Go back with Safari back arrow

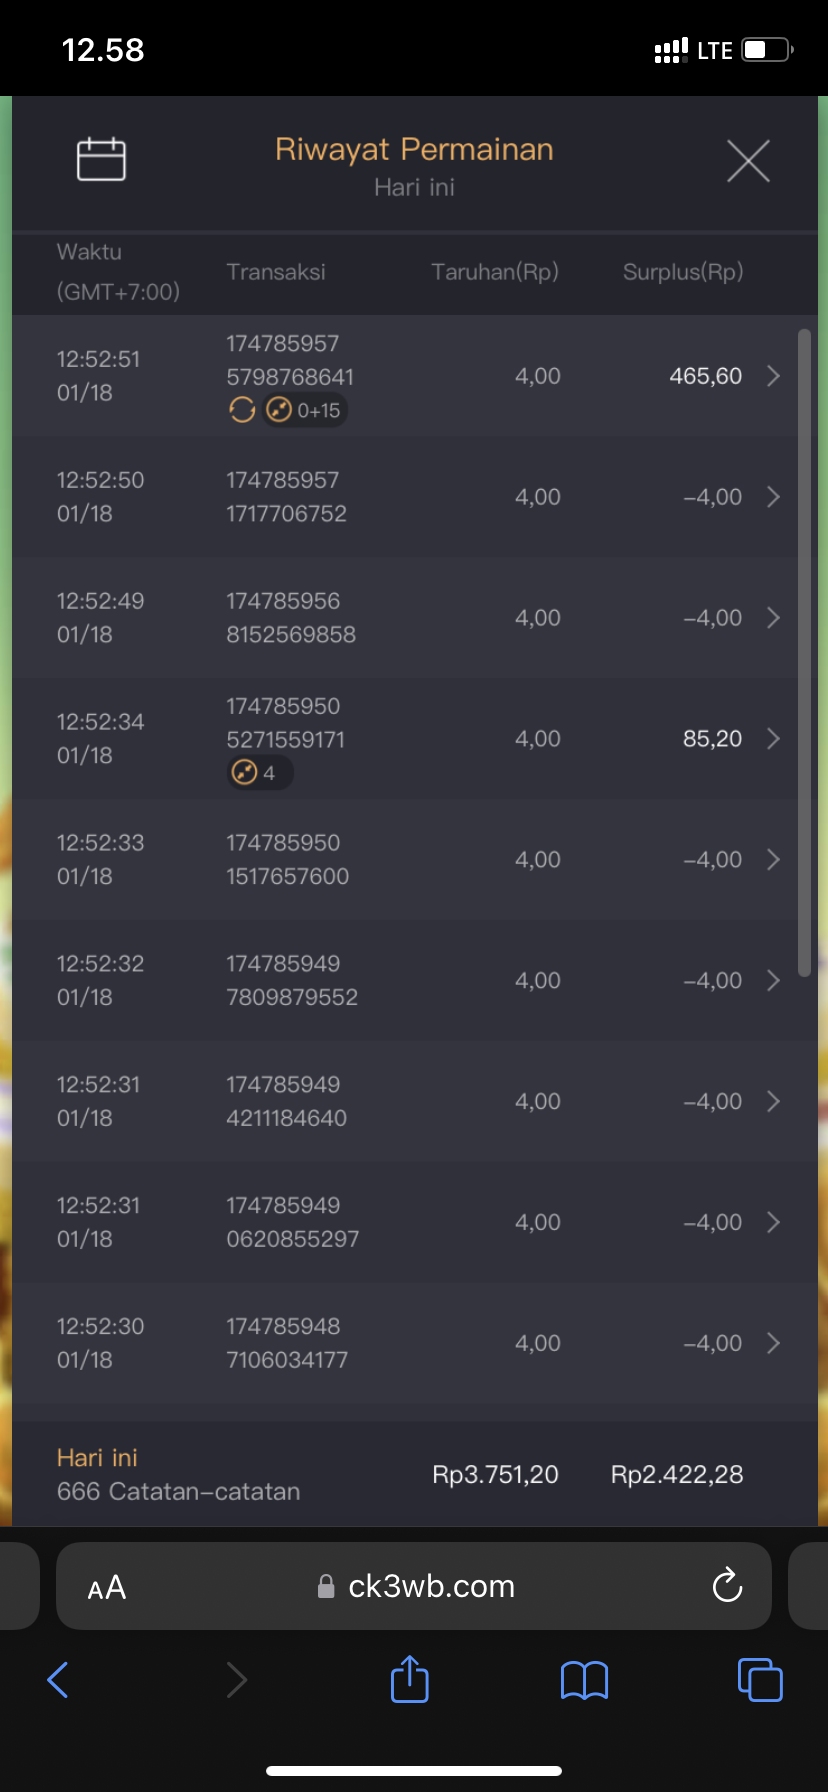tap(58, 1680)
